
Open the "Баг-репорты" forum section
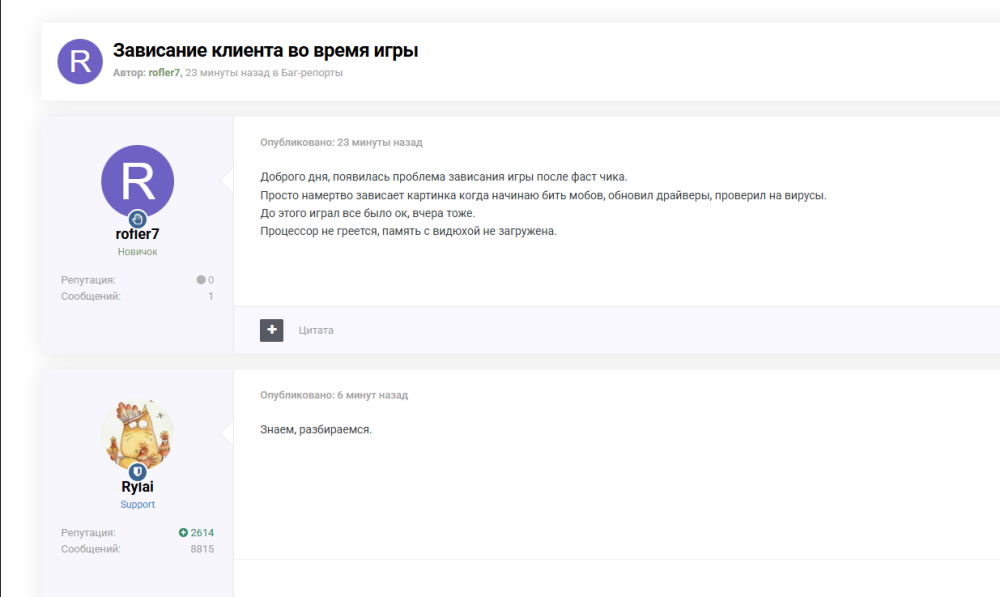313,72
